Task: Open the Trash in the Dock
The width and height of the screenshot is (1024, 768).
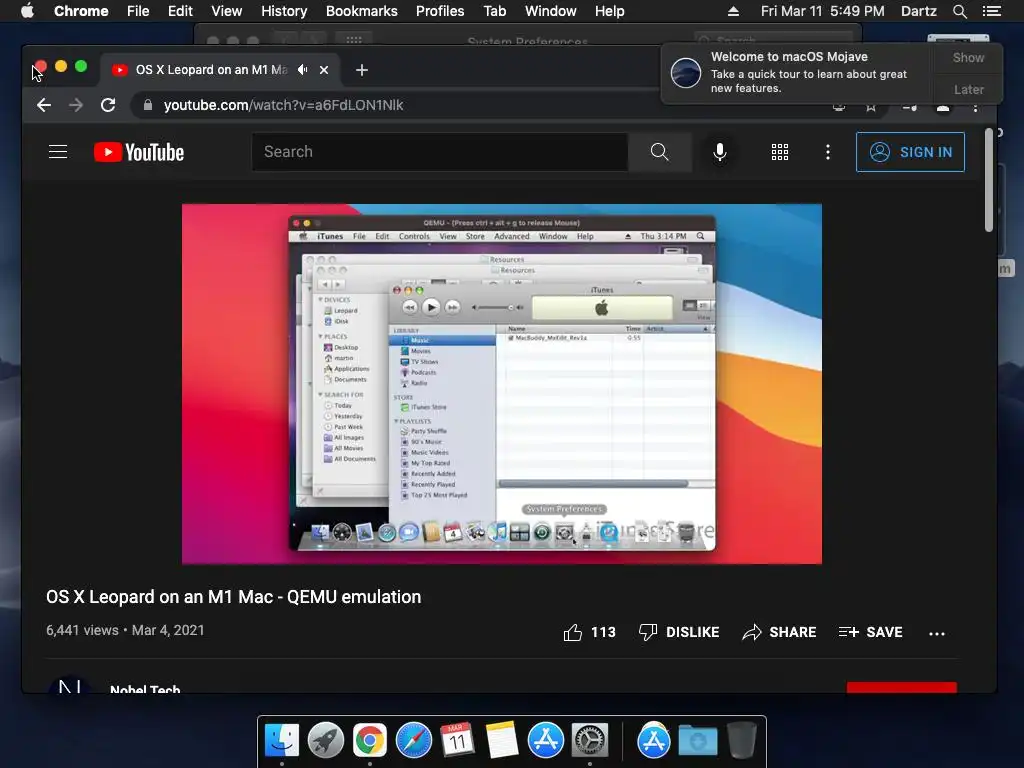Action: [x=741, y=740]
